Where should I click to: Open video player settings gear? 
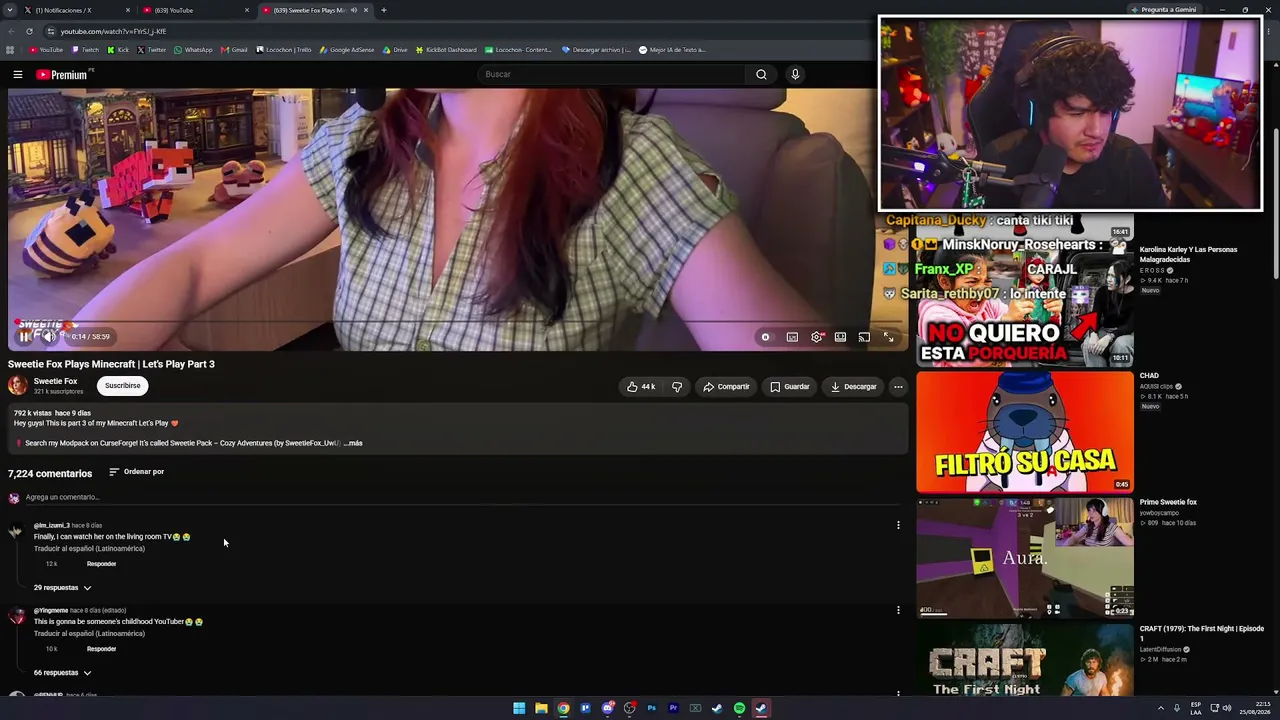(x=817, y=337)
